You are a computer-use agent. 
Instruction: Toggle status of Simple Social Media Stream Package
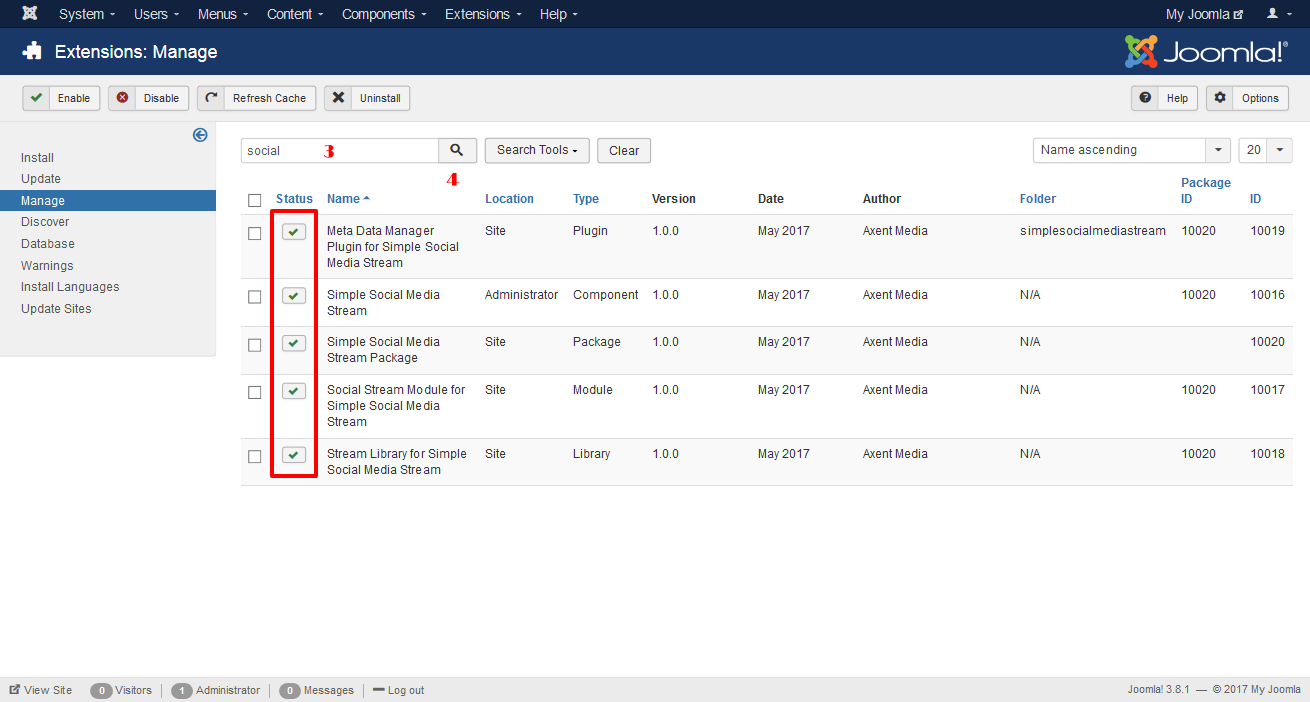[293, 343]
